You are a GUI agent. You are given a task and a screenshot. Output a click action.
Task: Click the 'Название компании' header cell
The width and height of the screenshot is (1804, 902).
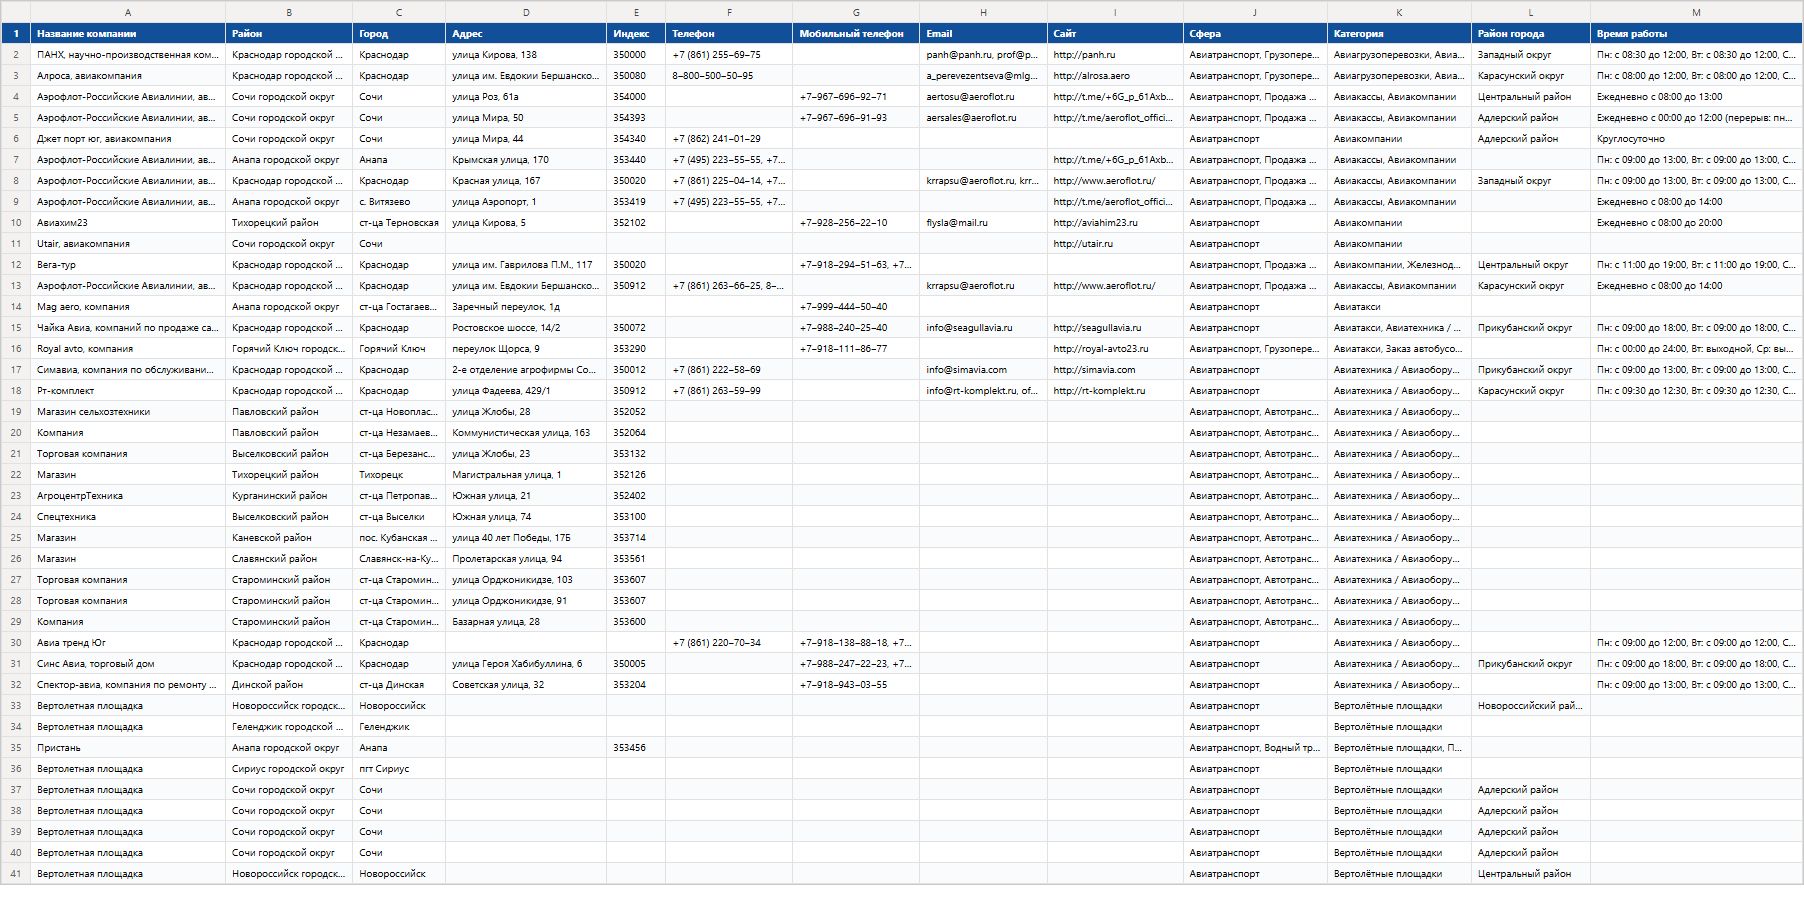128,33
